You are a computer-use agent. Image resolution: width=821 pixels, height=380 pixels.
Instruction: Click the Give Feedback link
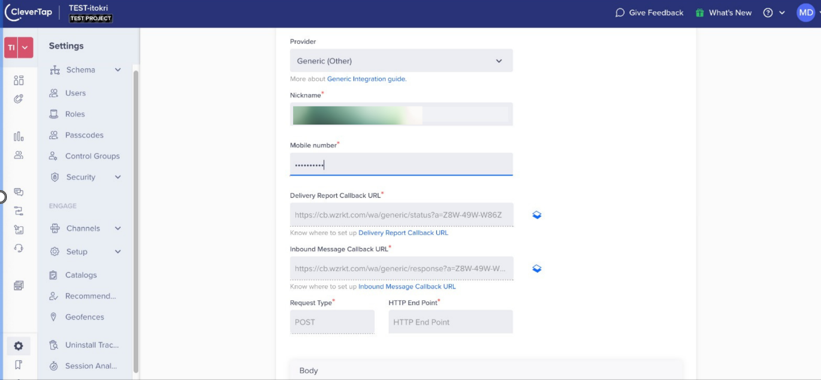(656, 13)
